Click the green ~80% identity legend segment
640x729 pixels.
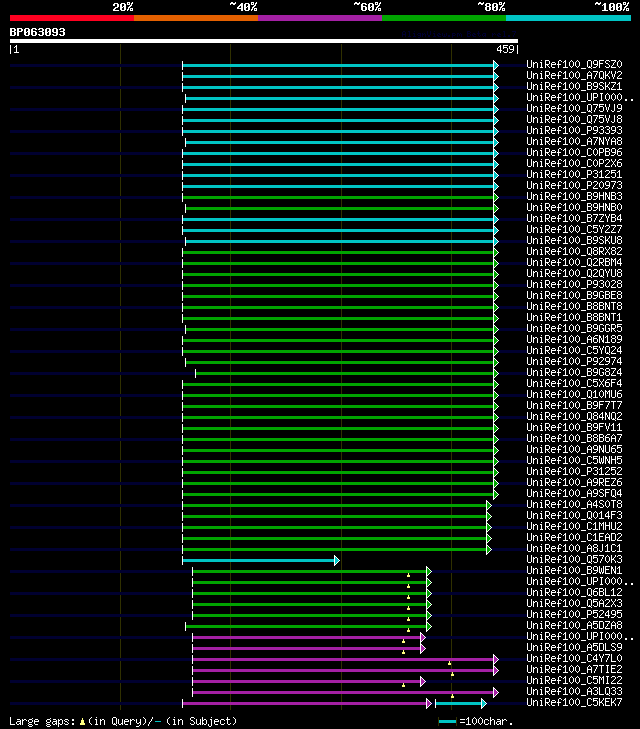click(444, 18)
